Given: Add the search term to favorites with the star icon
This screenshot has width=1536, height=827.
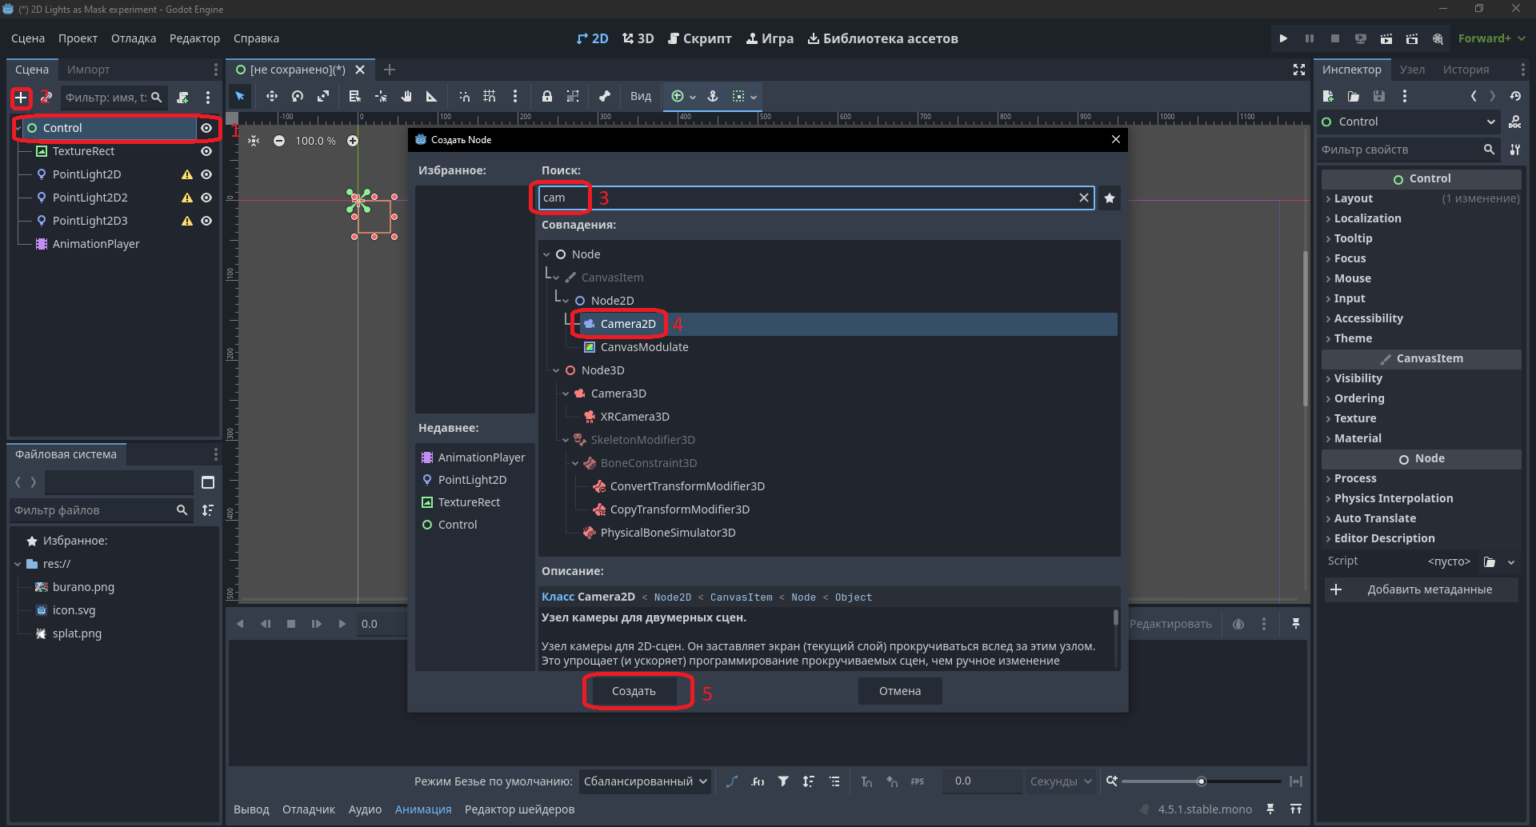Looking at the screenshot, I should click(1109, 198).
